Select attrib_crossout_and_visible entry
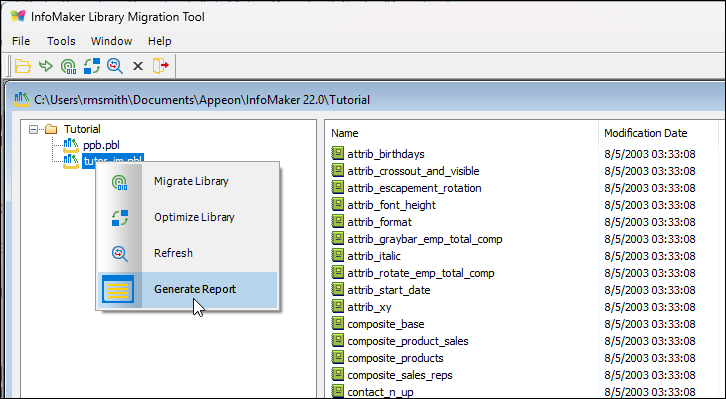The image size is (726, 399). (x=413, y=171)
